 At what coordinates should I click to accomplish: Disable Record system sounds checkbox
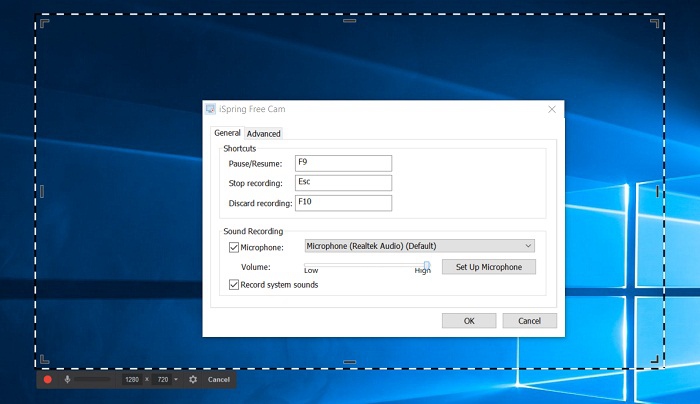[x=234, y=285]
